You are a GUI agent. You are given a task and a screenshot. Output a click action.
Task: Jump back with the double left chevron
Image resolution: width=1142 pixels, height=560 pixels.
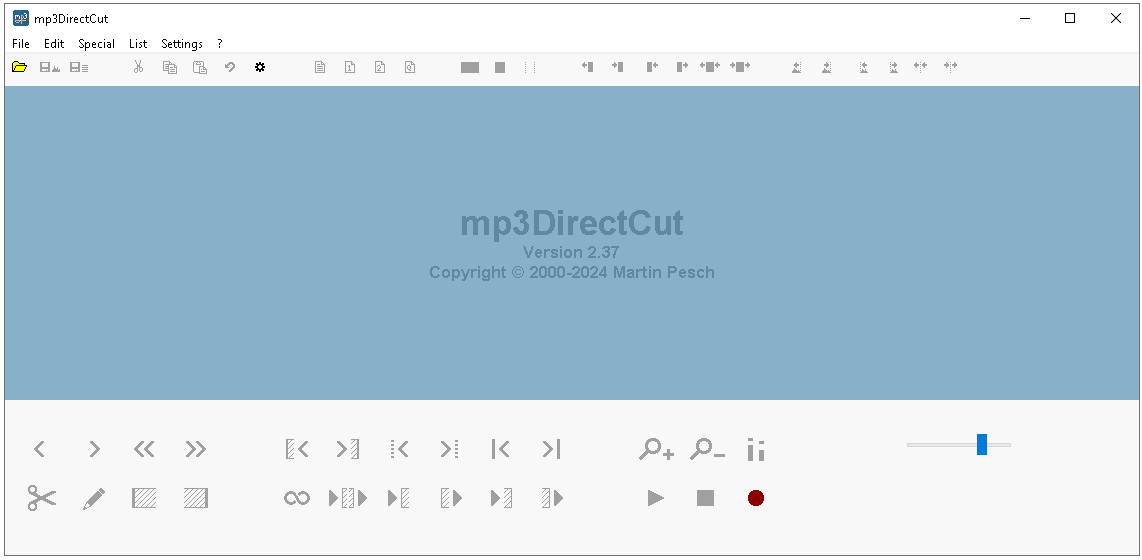click(144, 449)
